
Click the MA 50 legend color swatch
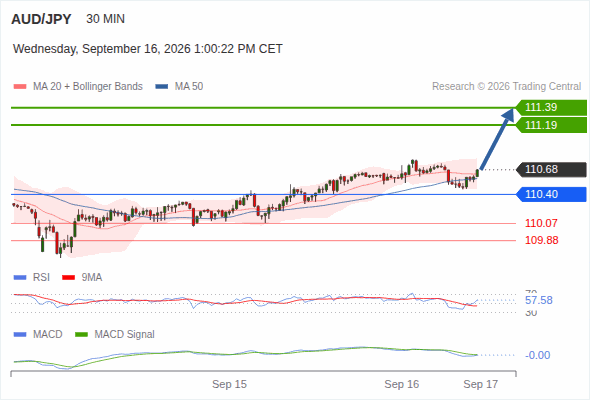(x=162, y=87)
